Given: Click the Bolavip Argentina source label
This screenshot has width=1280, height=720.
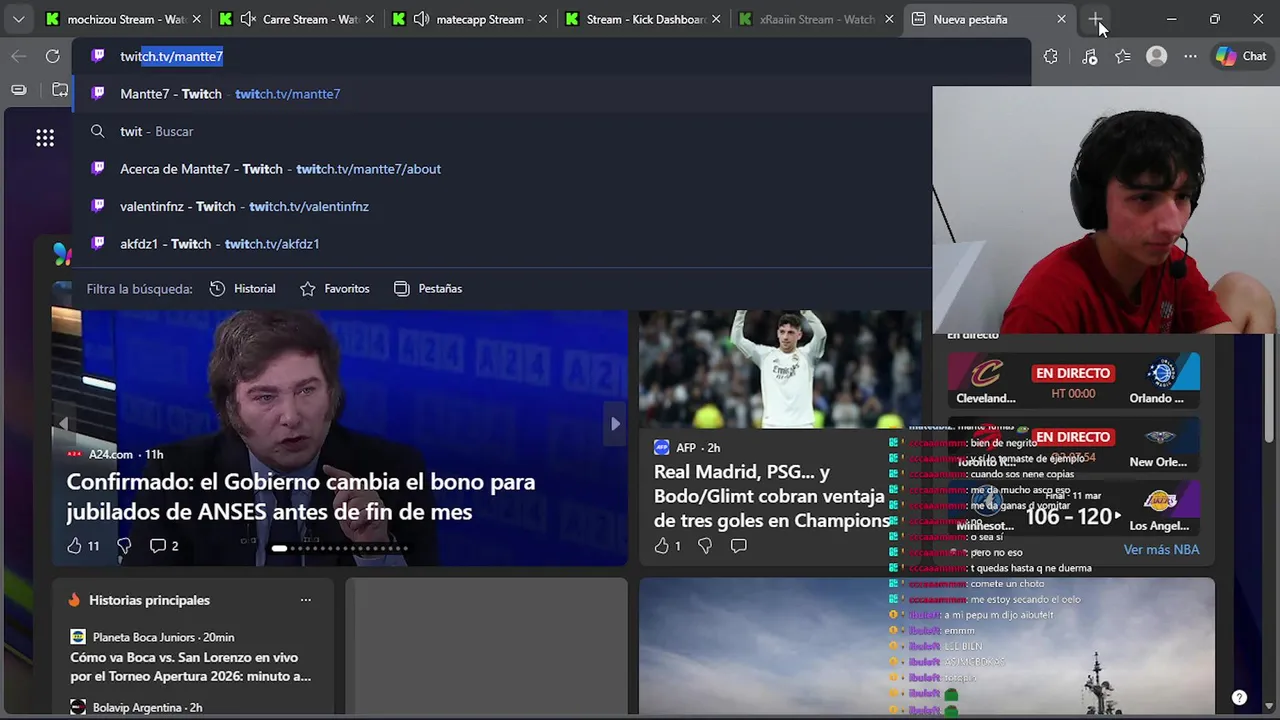Looking at the screenshot, I should (147, 707).
